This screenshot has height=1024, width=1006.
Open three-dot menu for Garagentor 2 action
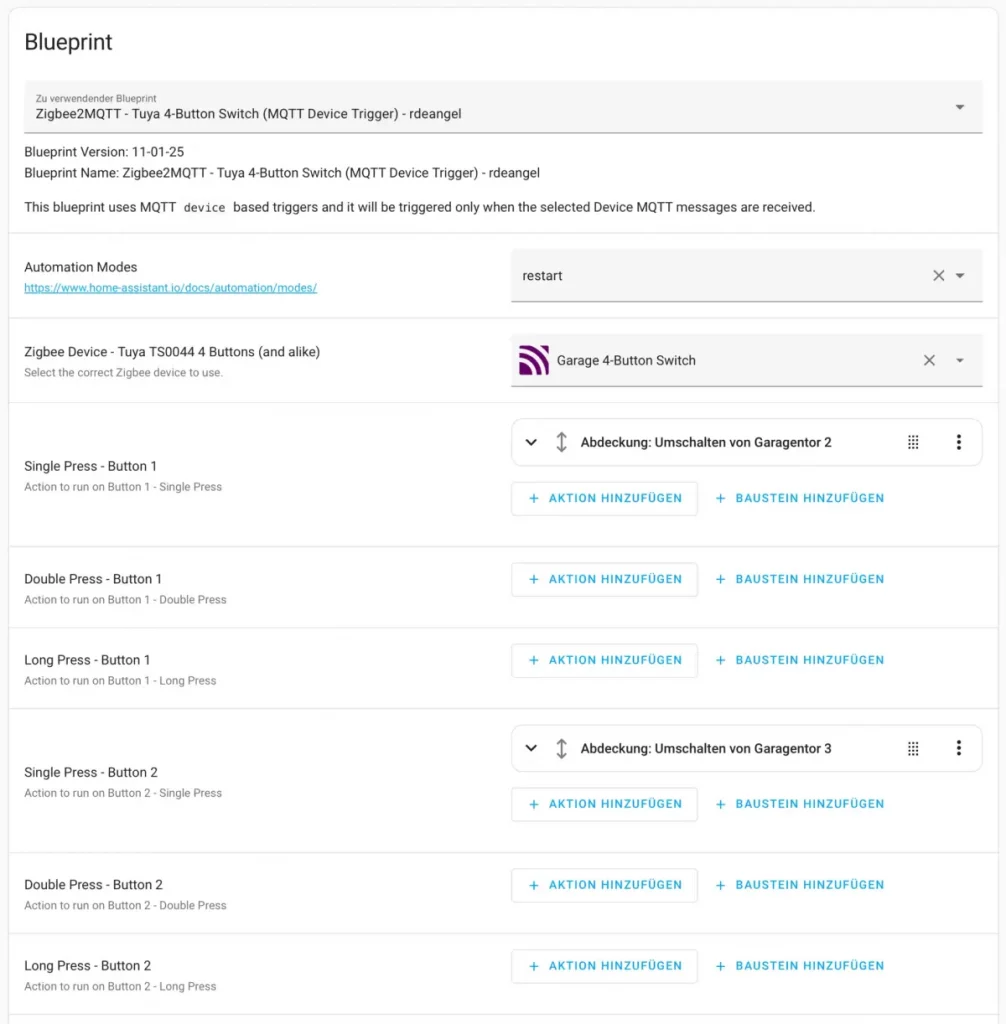point(958,442)
